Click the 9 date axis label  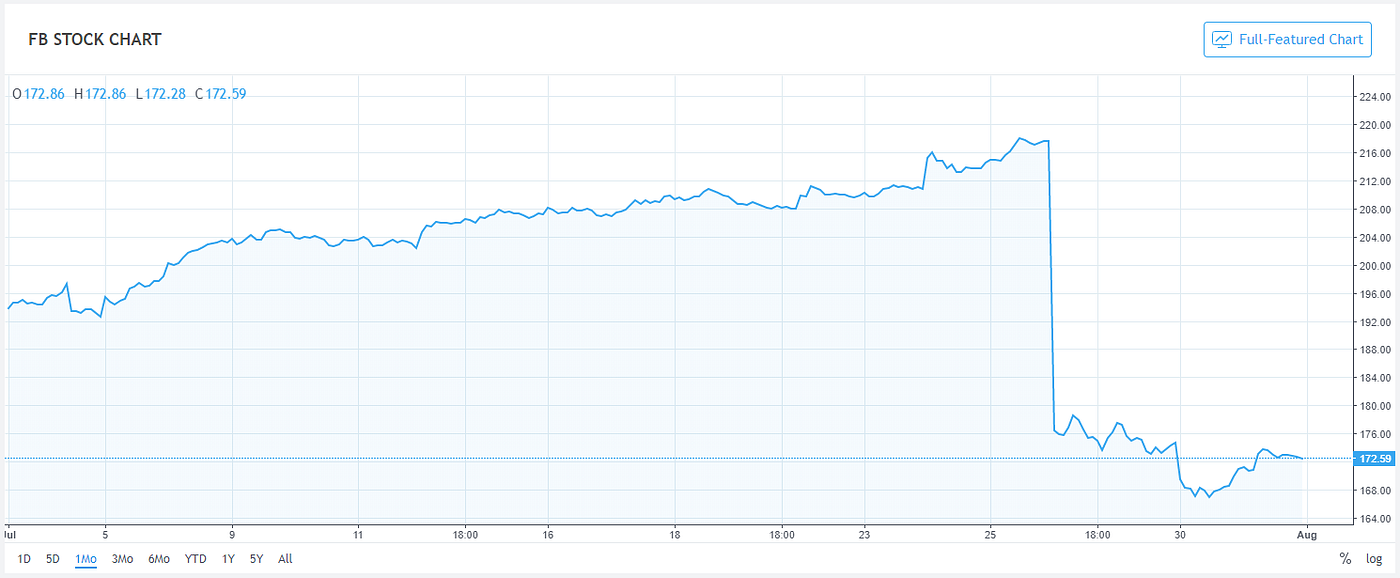[232, 534]
